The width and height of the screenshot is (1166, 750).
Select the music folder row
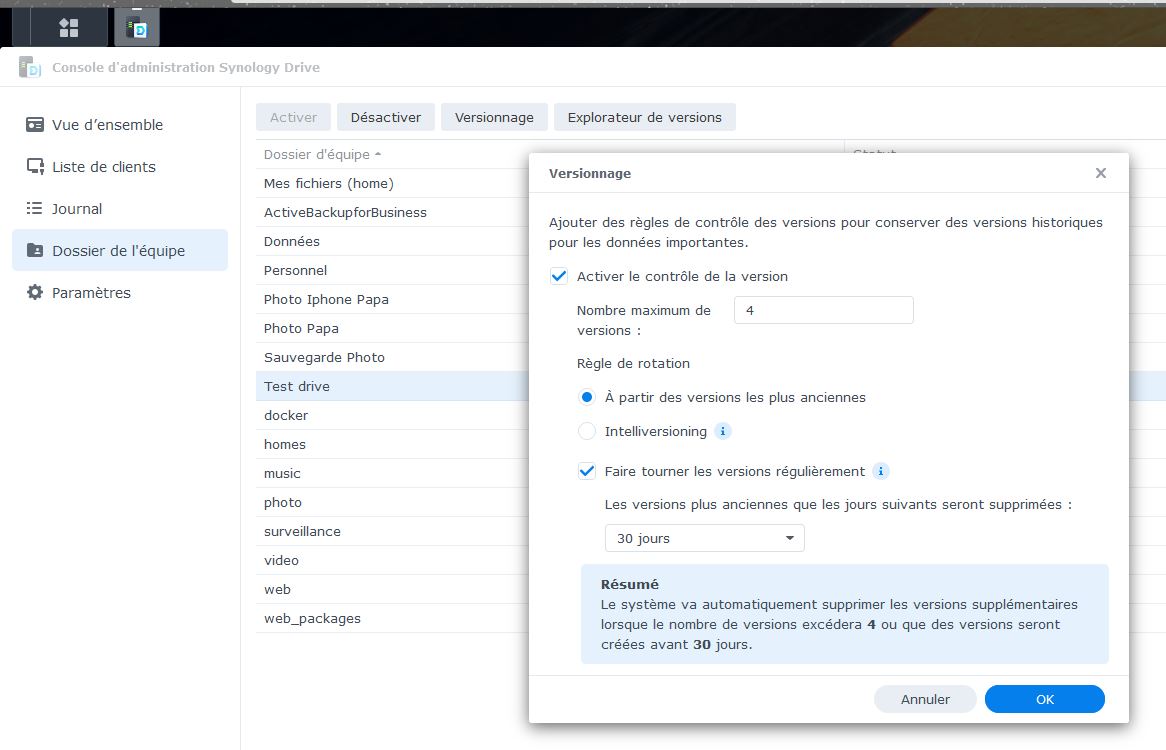point(393,473)
